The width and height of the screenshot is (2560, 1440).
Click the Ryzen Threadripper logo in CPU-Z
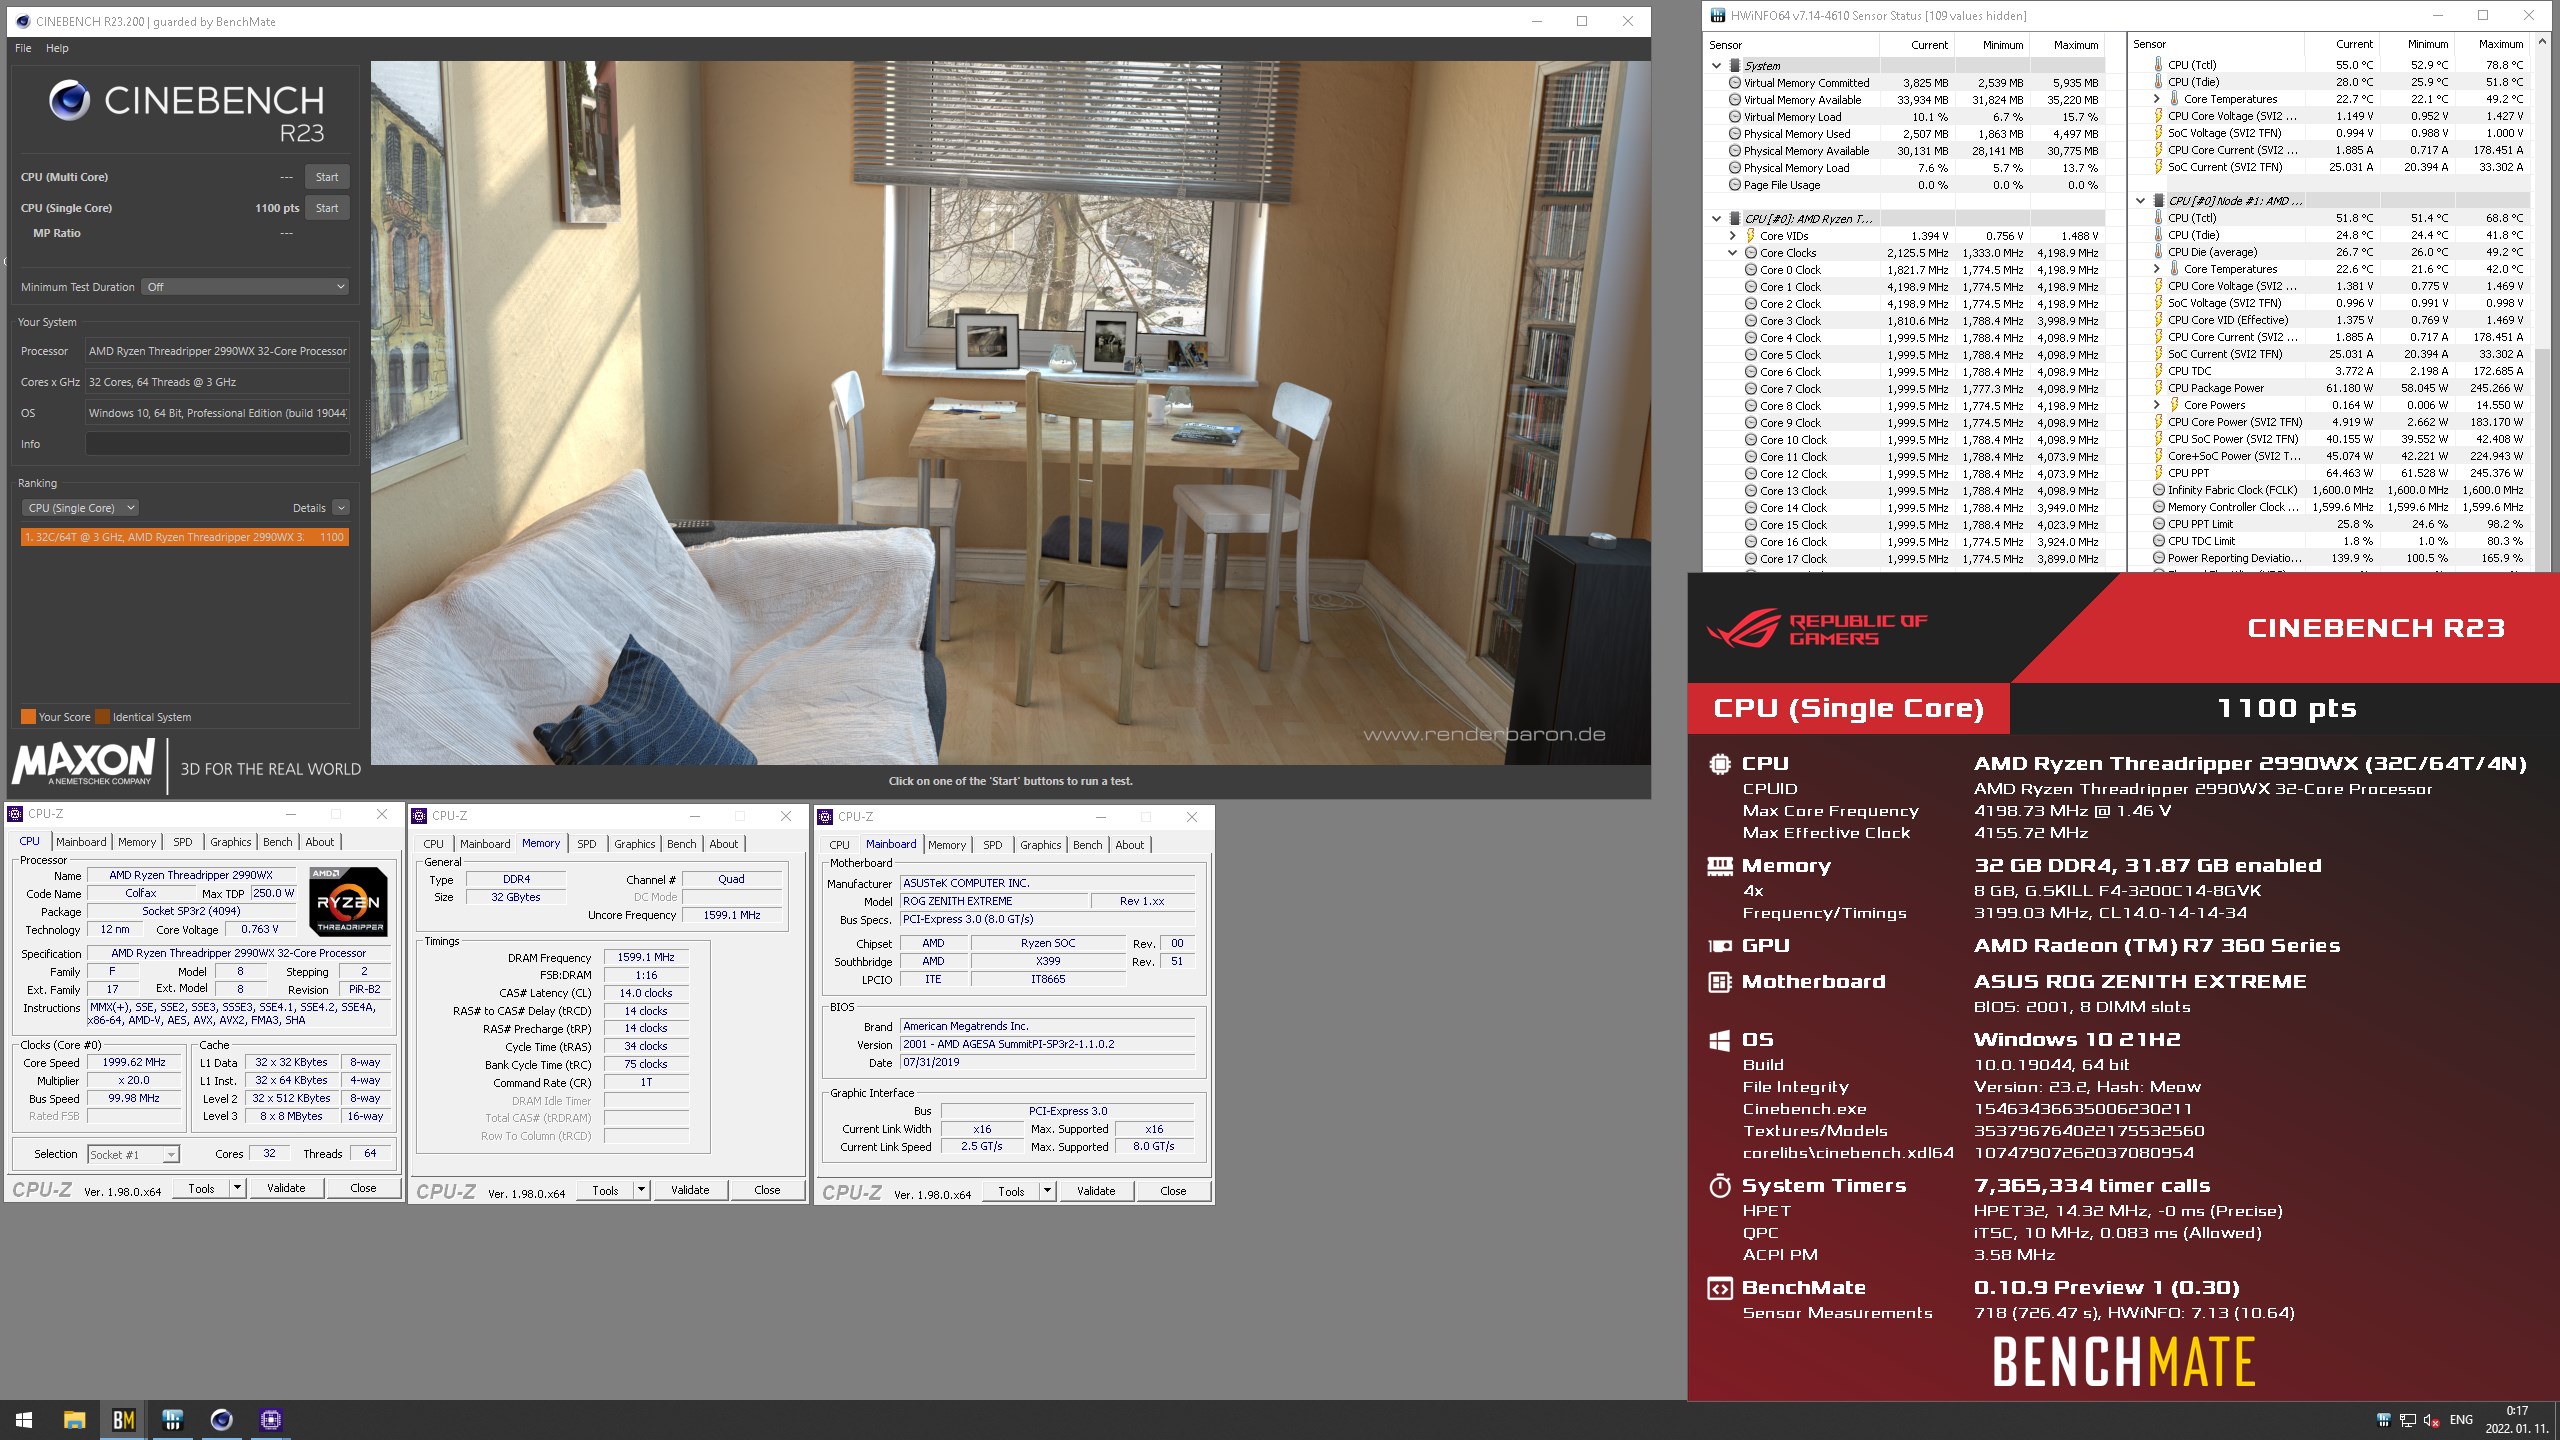(348, 901)
